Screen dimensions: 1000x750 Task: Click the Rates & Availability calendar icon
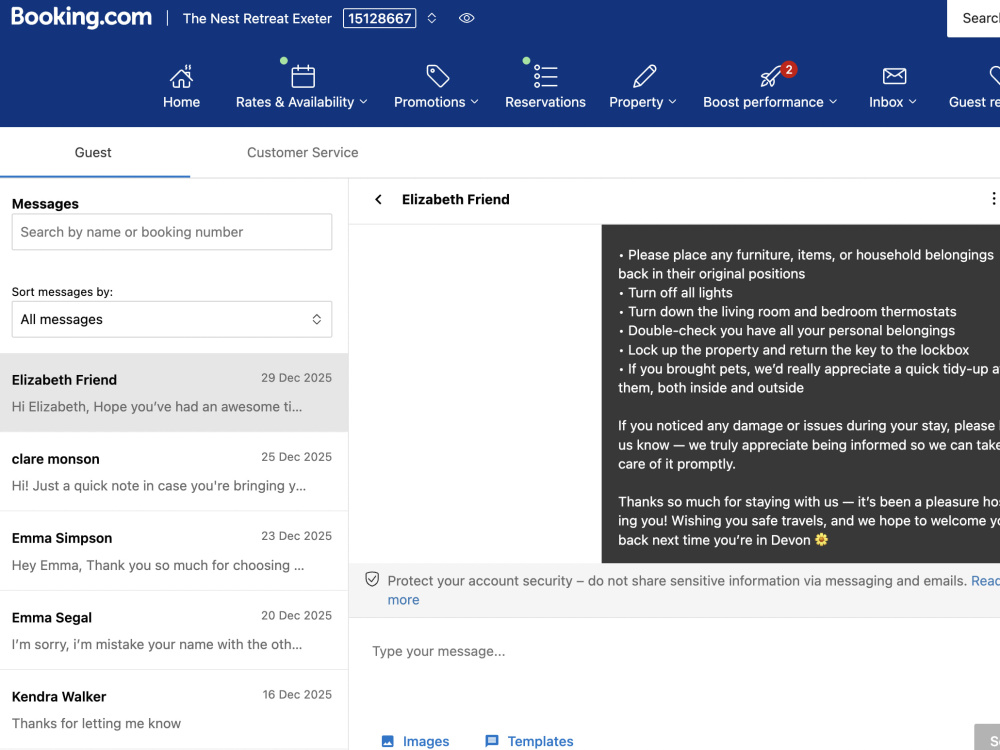pos(302,77)
